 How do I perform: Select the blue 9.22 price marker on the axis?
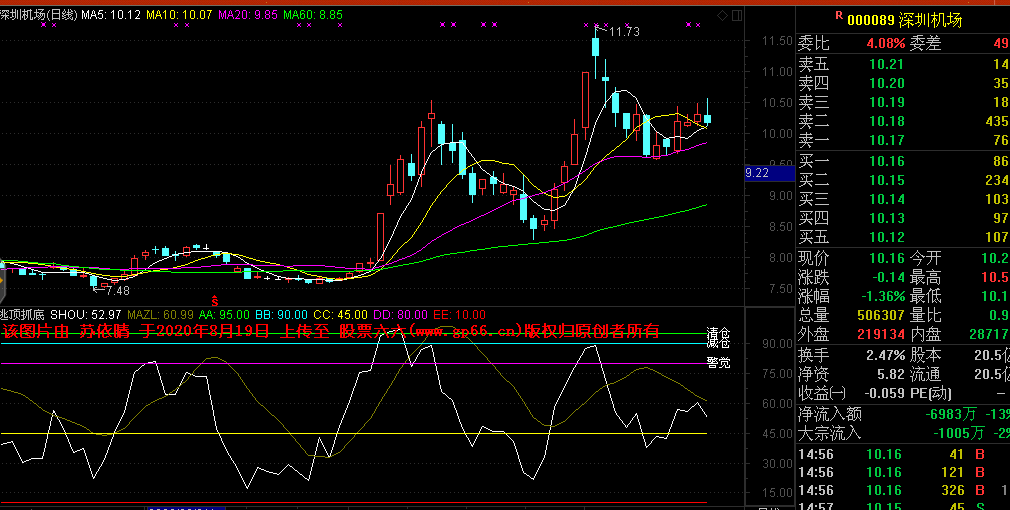pos(770,173)
